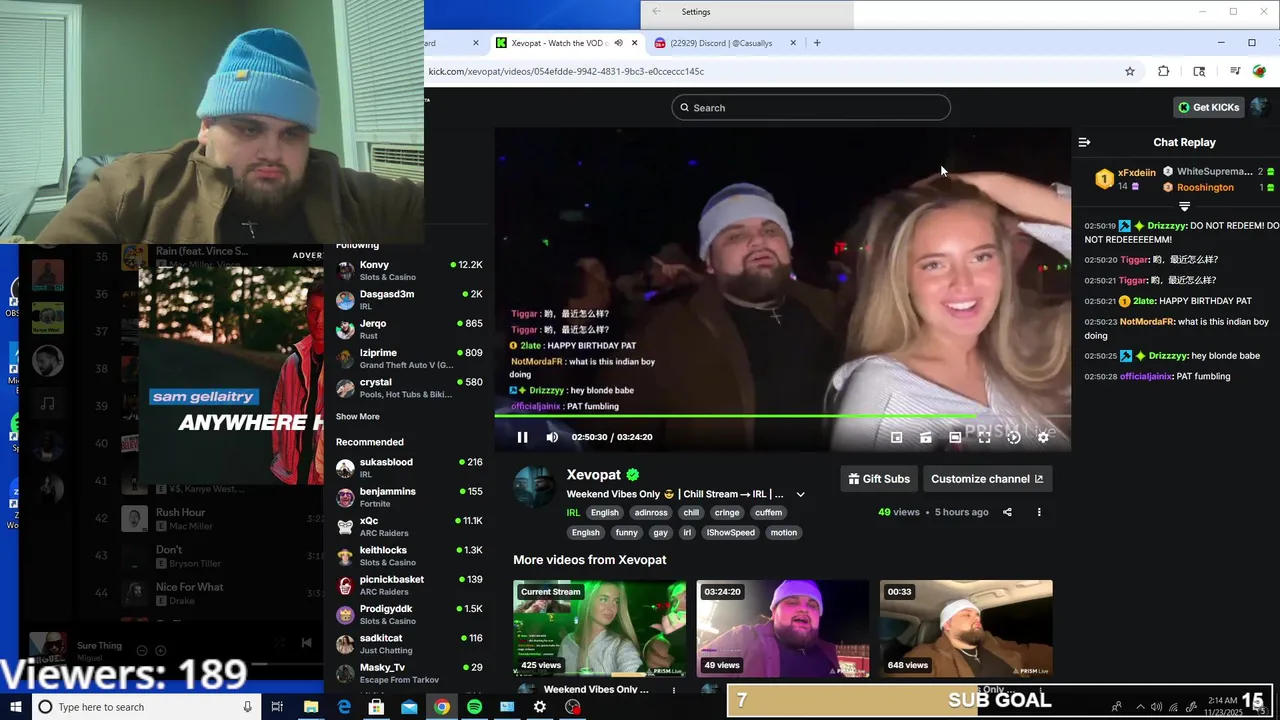This screenshot has width=1280, height=720.
Task: Open Gift Subs for Xevopat
Action: point(879,479)
